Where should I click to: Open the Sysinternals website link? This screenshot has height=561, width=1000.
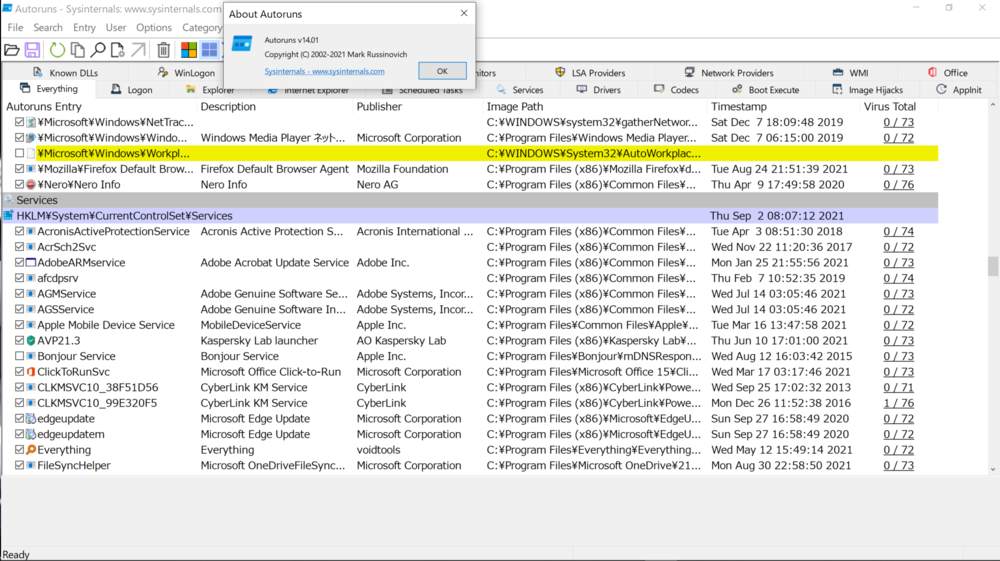pos(324,71)
